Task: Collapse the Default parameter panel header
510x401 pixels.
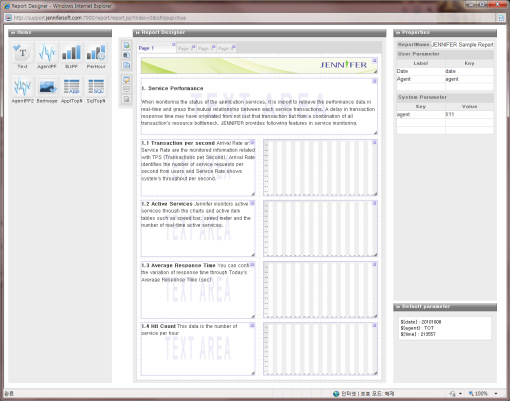Action: [x=445, y=307]
